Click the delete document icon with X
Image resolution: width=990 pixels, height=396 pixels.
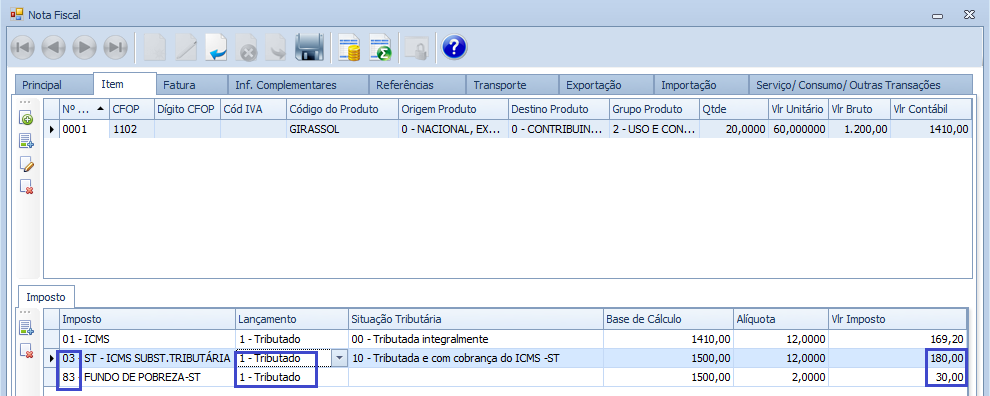tap(248, 48)
